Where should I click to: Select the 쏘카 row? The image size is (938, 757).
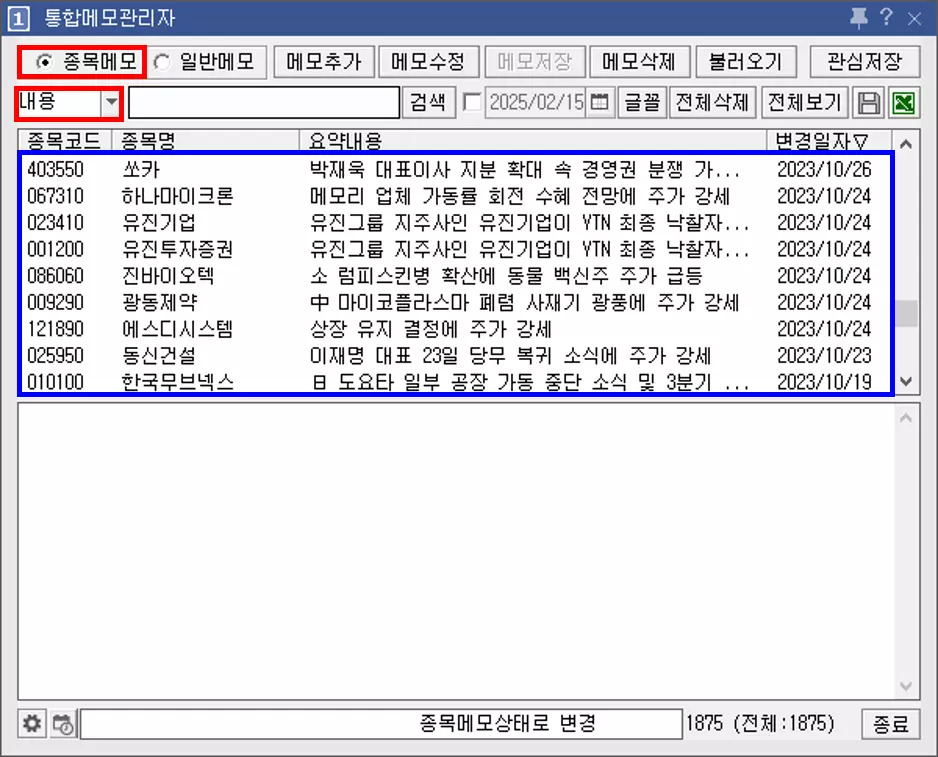456,169
